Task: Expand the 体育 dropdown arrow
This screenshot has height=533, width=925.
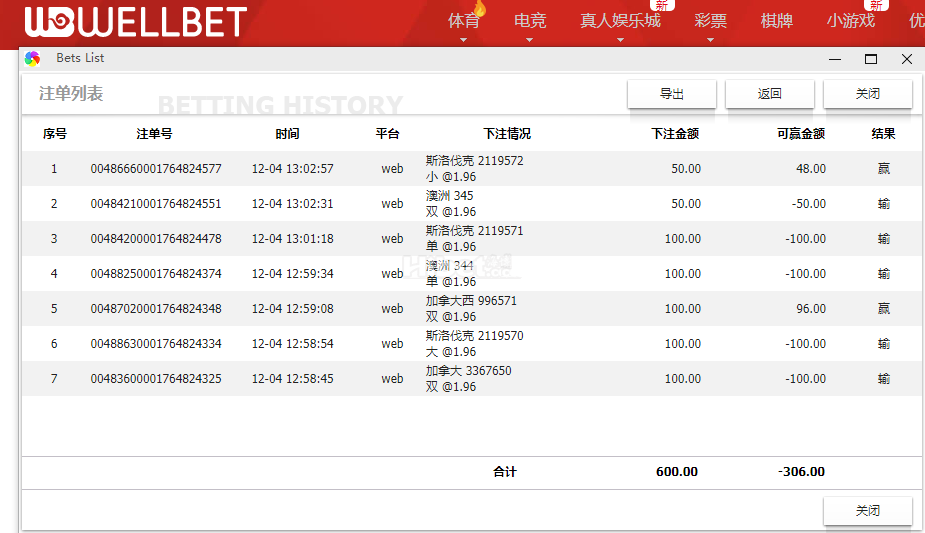Action: (463, 41)
